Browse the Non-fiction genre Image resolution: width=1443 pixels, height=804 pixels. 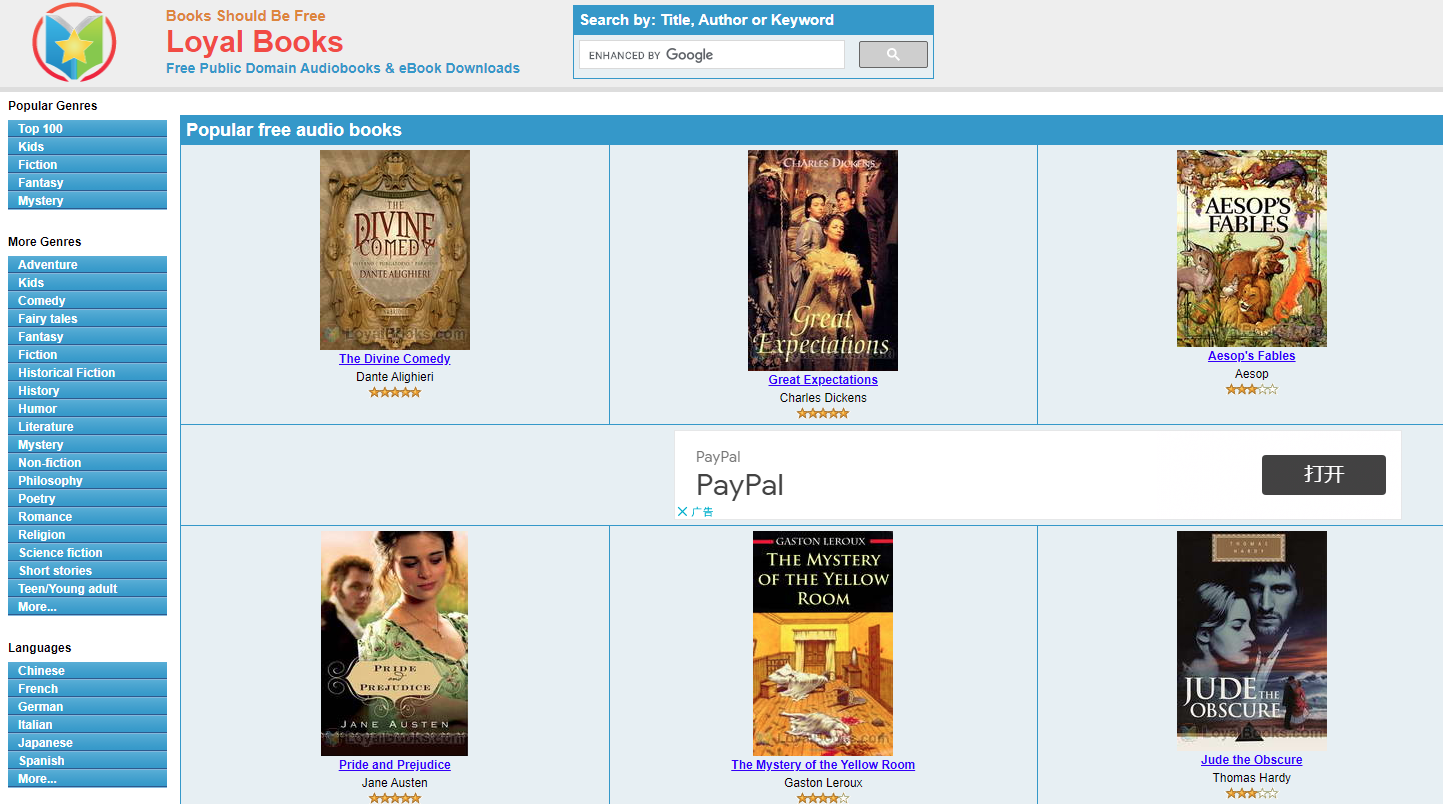click(x=87, y=463)
